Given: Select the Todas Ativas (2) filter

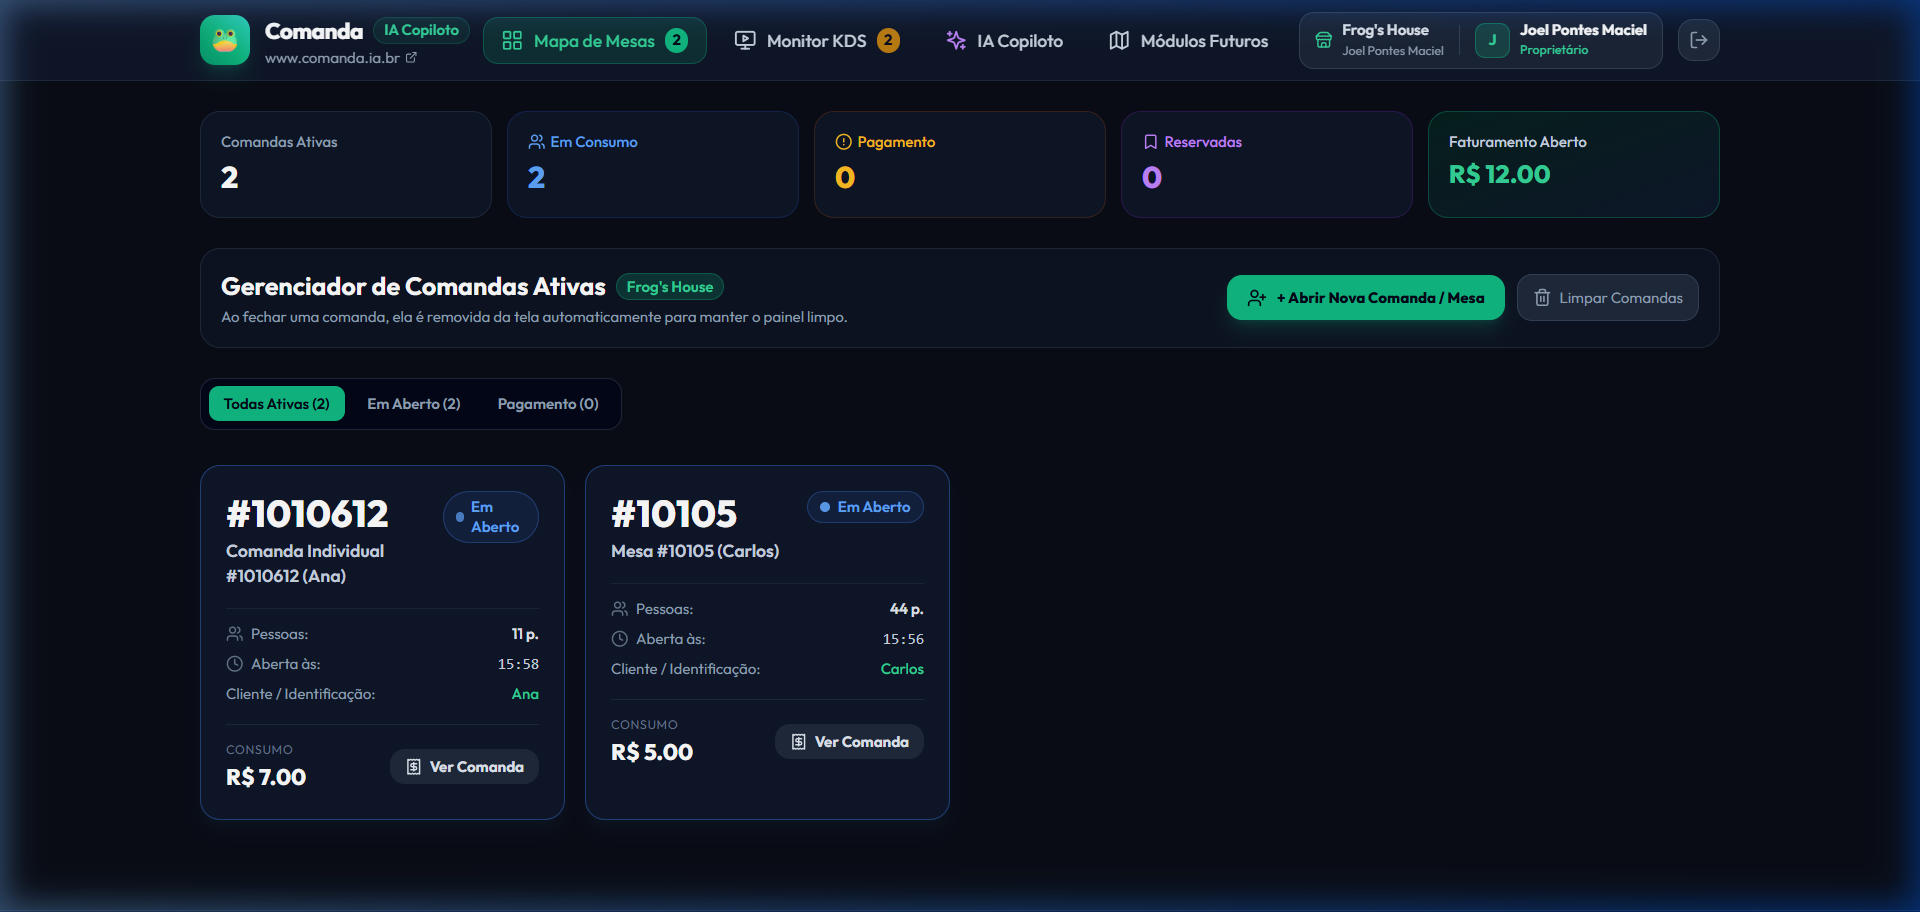Looking at the screenshot, I should coord(277,404).
